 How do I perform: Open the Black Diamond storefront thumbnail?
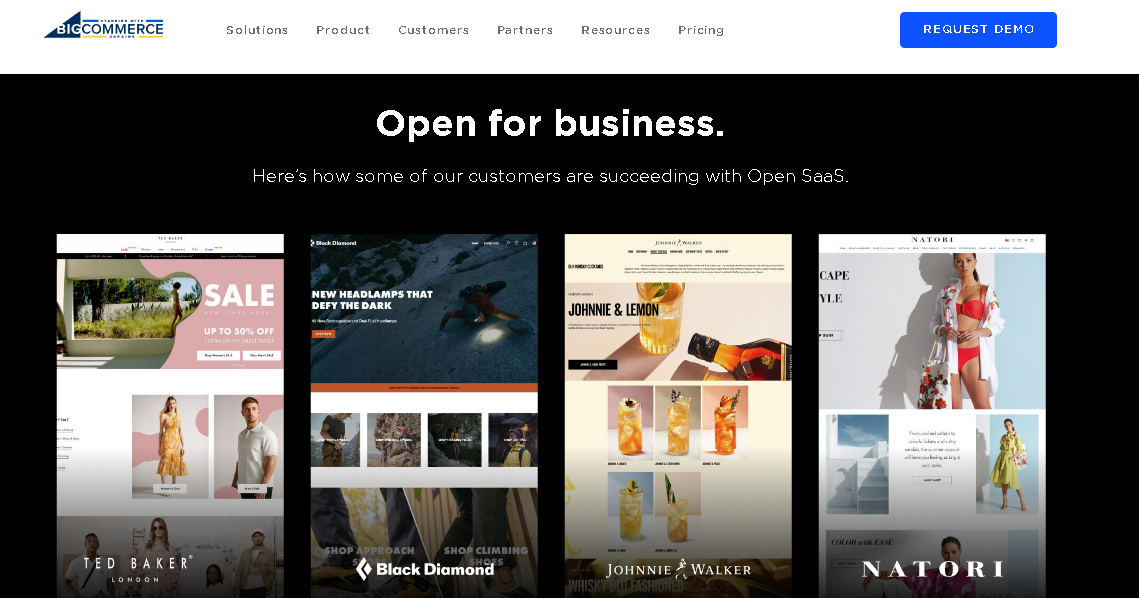click(424, 416)
